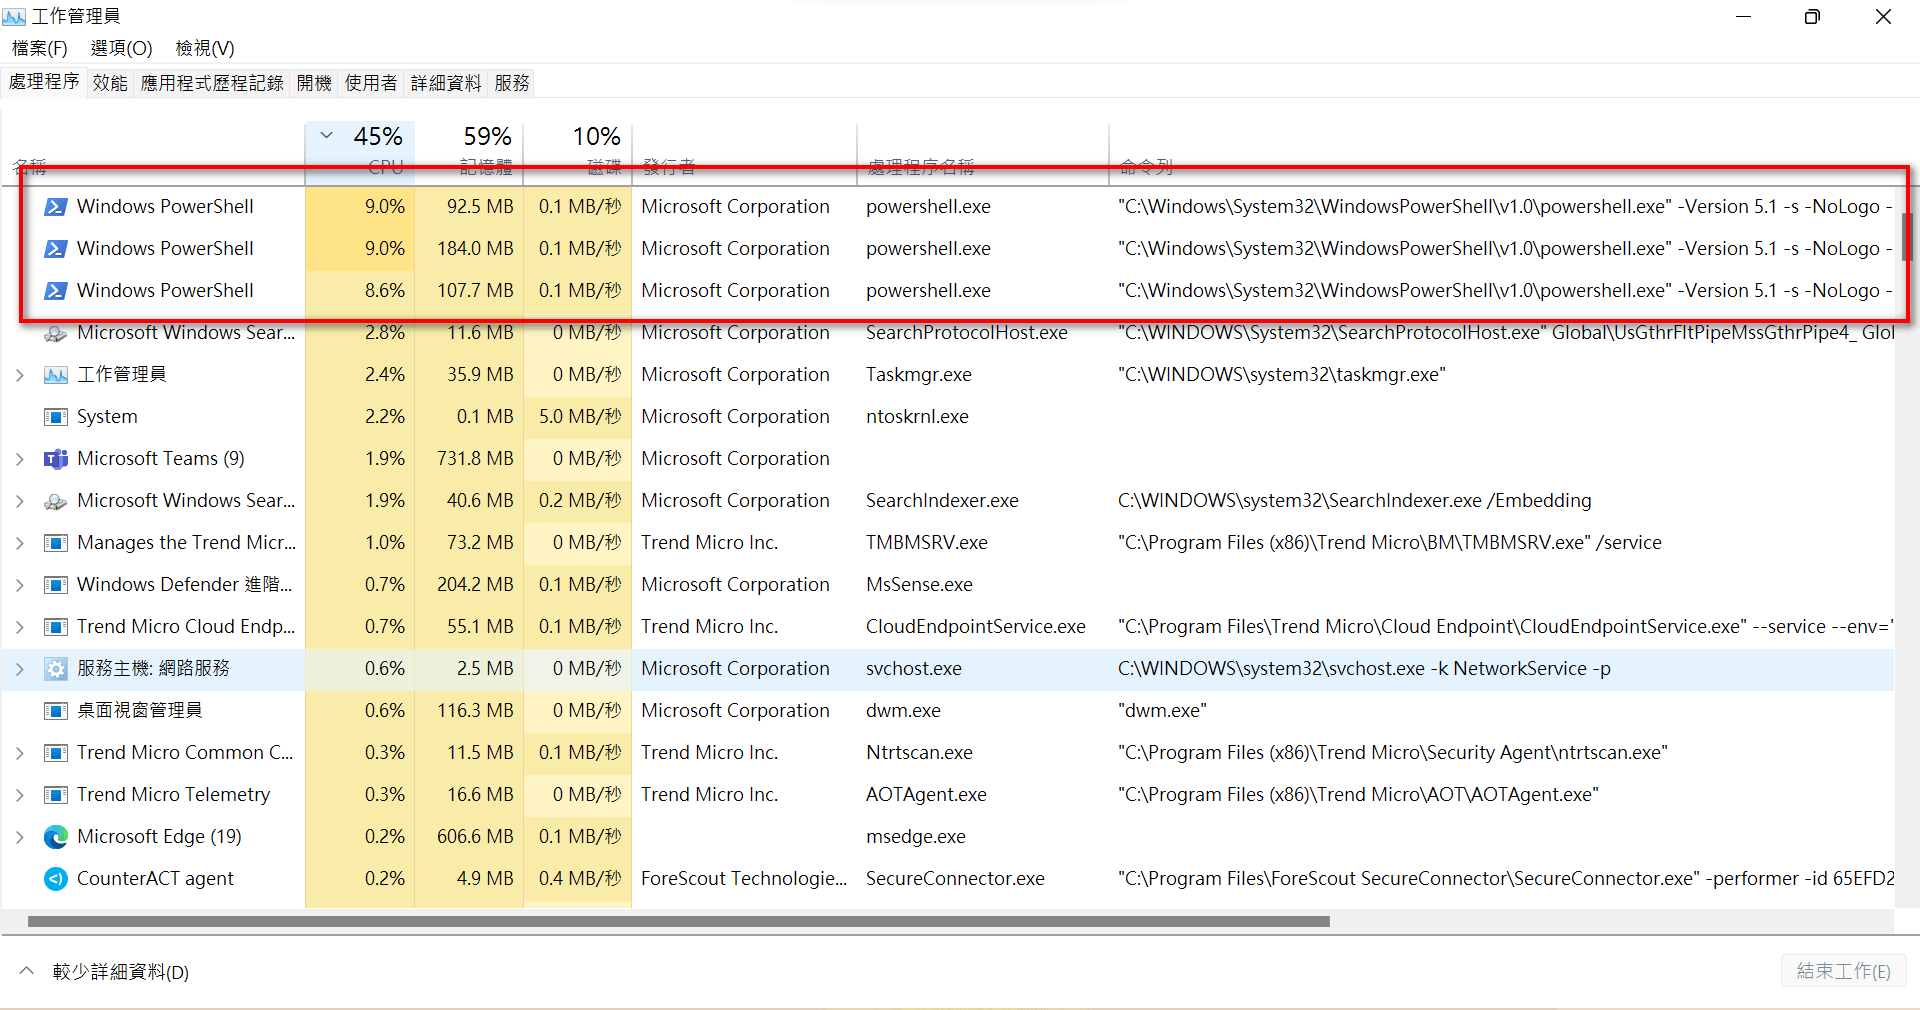The image size is (1920, 1010).
Task: Click the horizontal scrollbar thumb
Action: (679, 921)
